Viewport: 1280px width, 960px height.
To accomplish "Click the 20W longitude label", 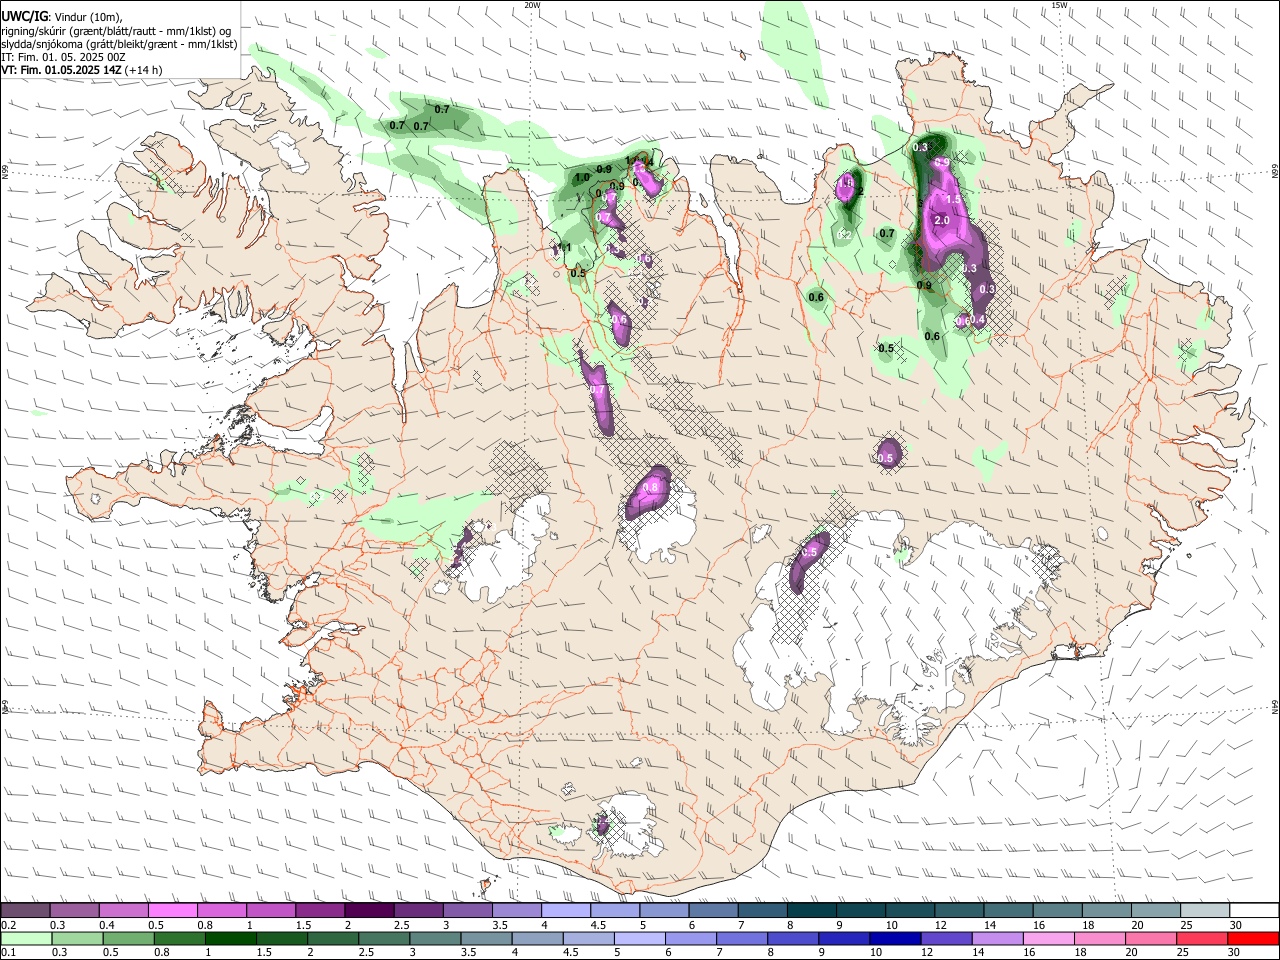I will [532, 5].
